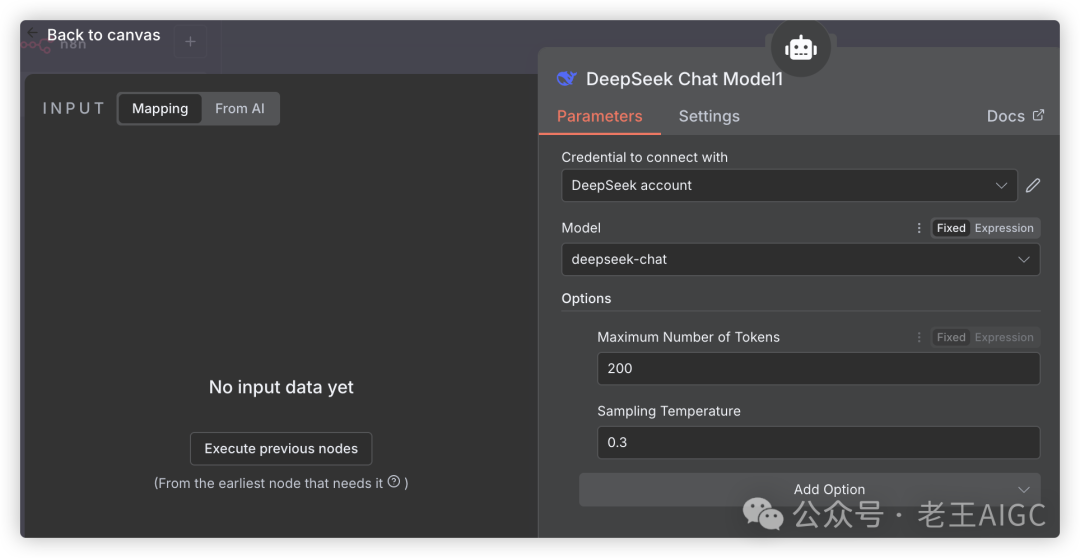Go back to canvas via arrow
Image resolution: width=1080 pixels, height=558 pixels.
[32, 32]
